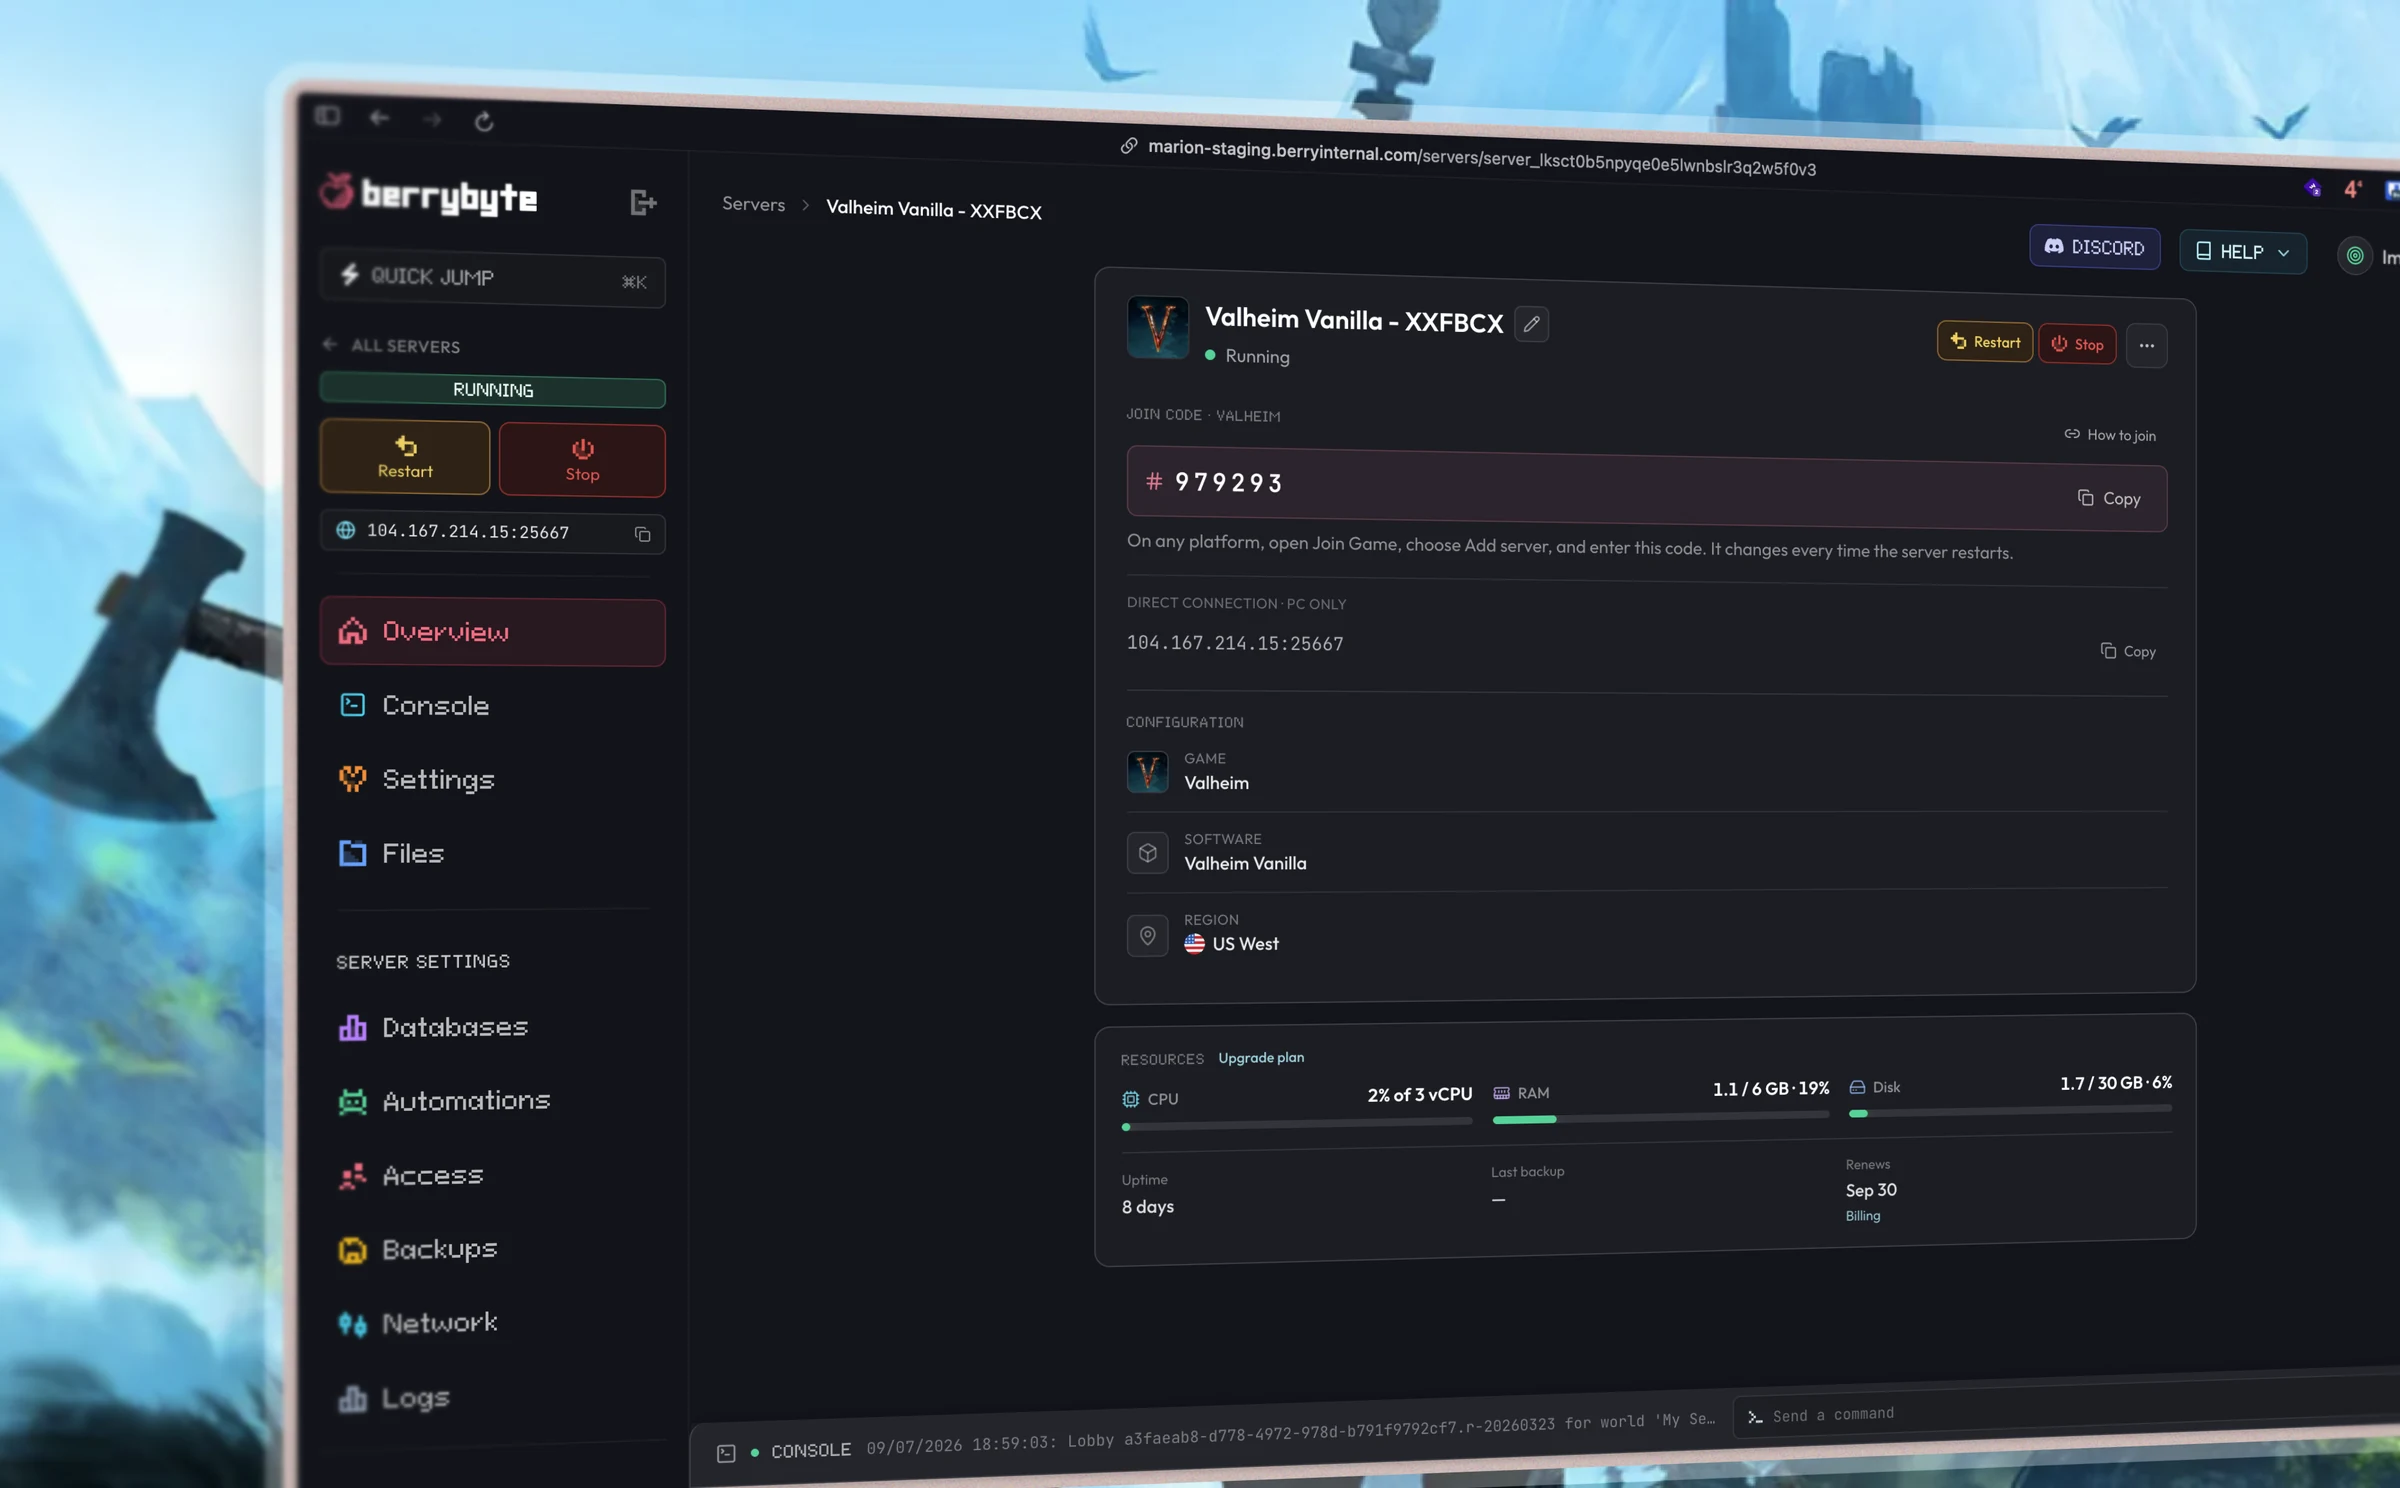Open the How to join link
This screenshot has width=2400, height=1488.
[2110, 435]
